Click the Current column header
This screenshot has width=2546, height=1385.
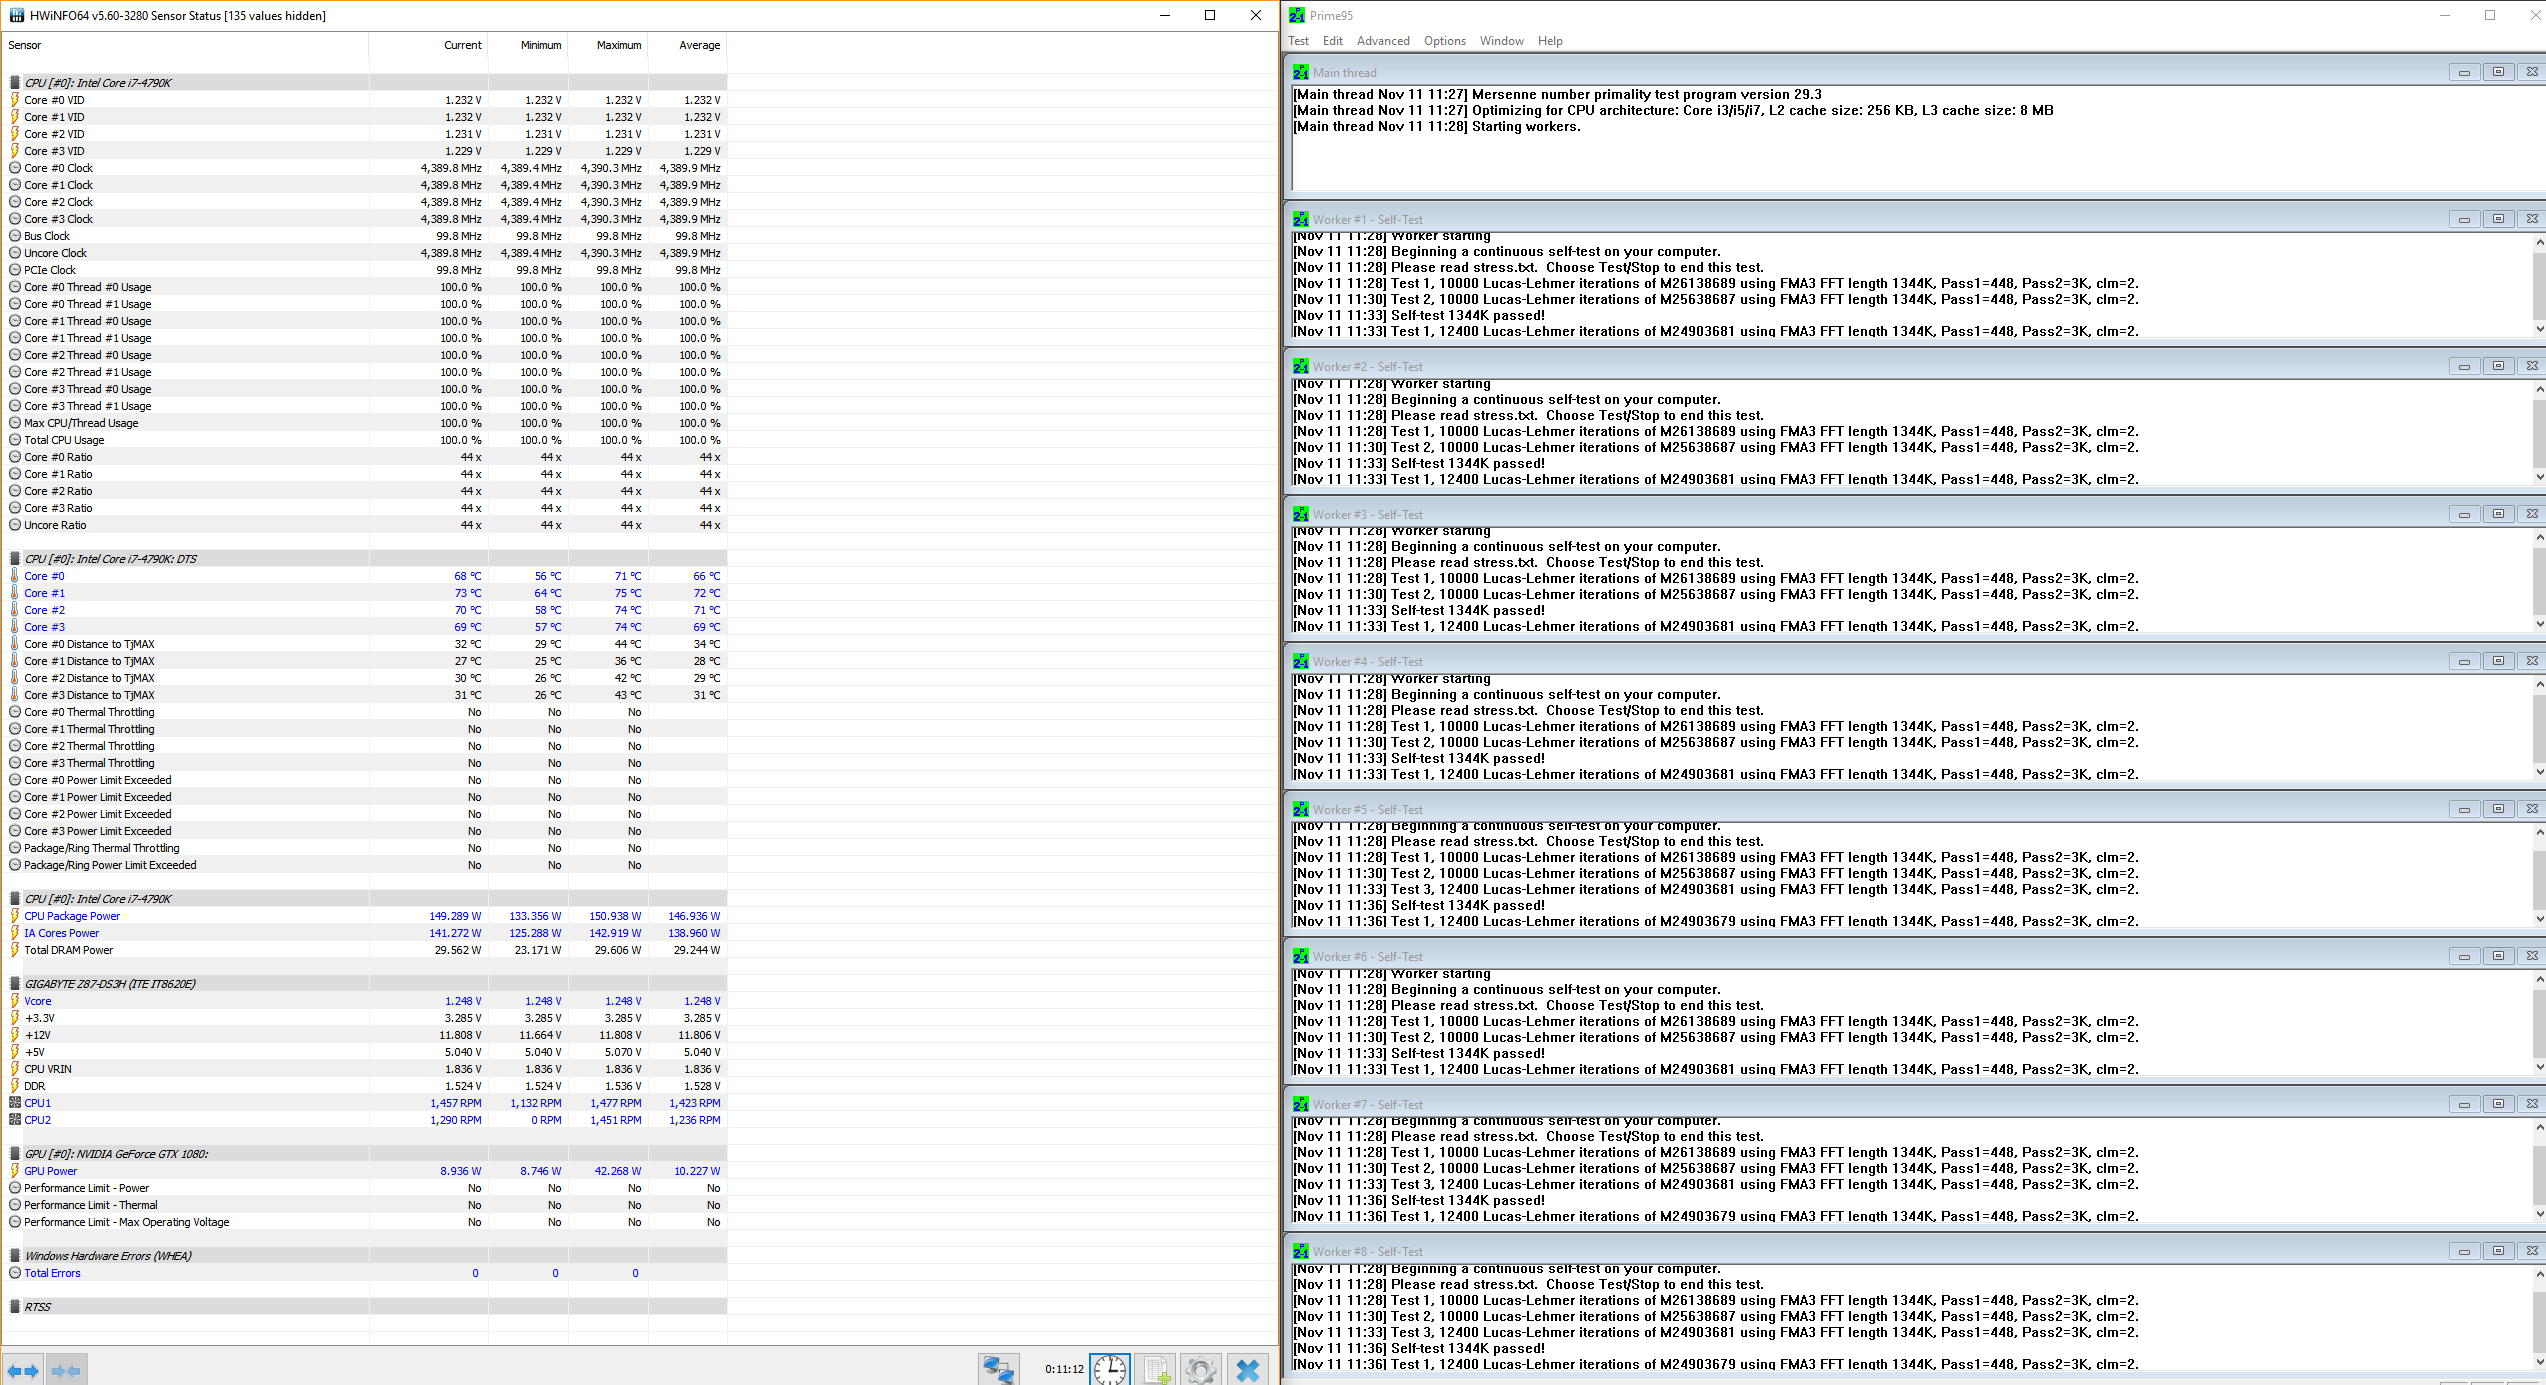[x=462, y=45]
